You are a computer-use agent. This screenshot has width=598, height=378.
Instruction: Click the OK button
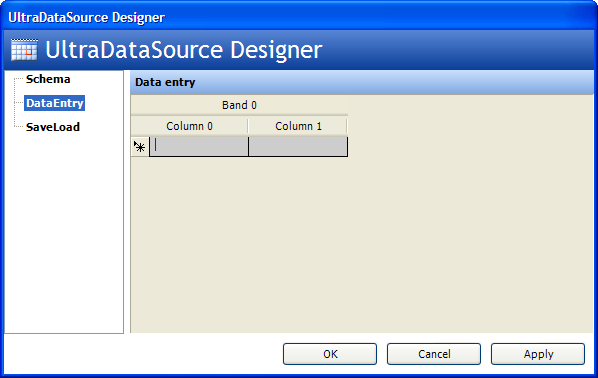330,354
